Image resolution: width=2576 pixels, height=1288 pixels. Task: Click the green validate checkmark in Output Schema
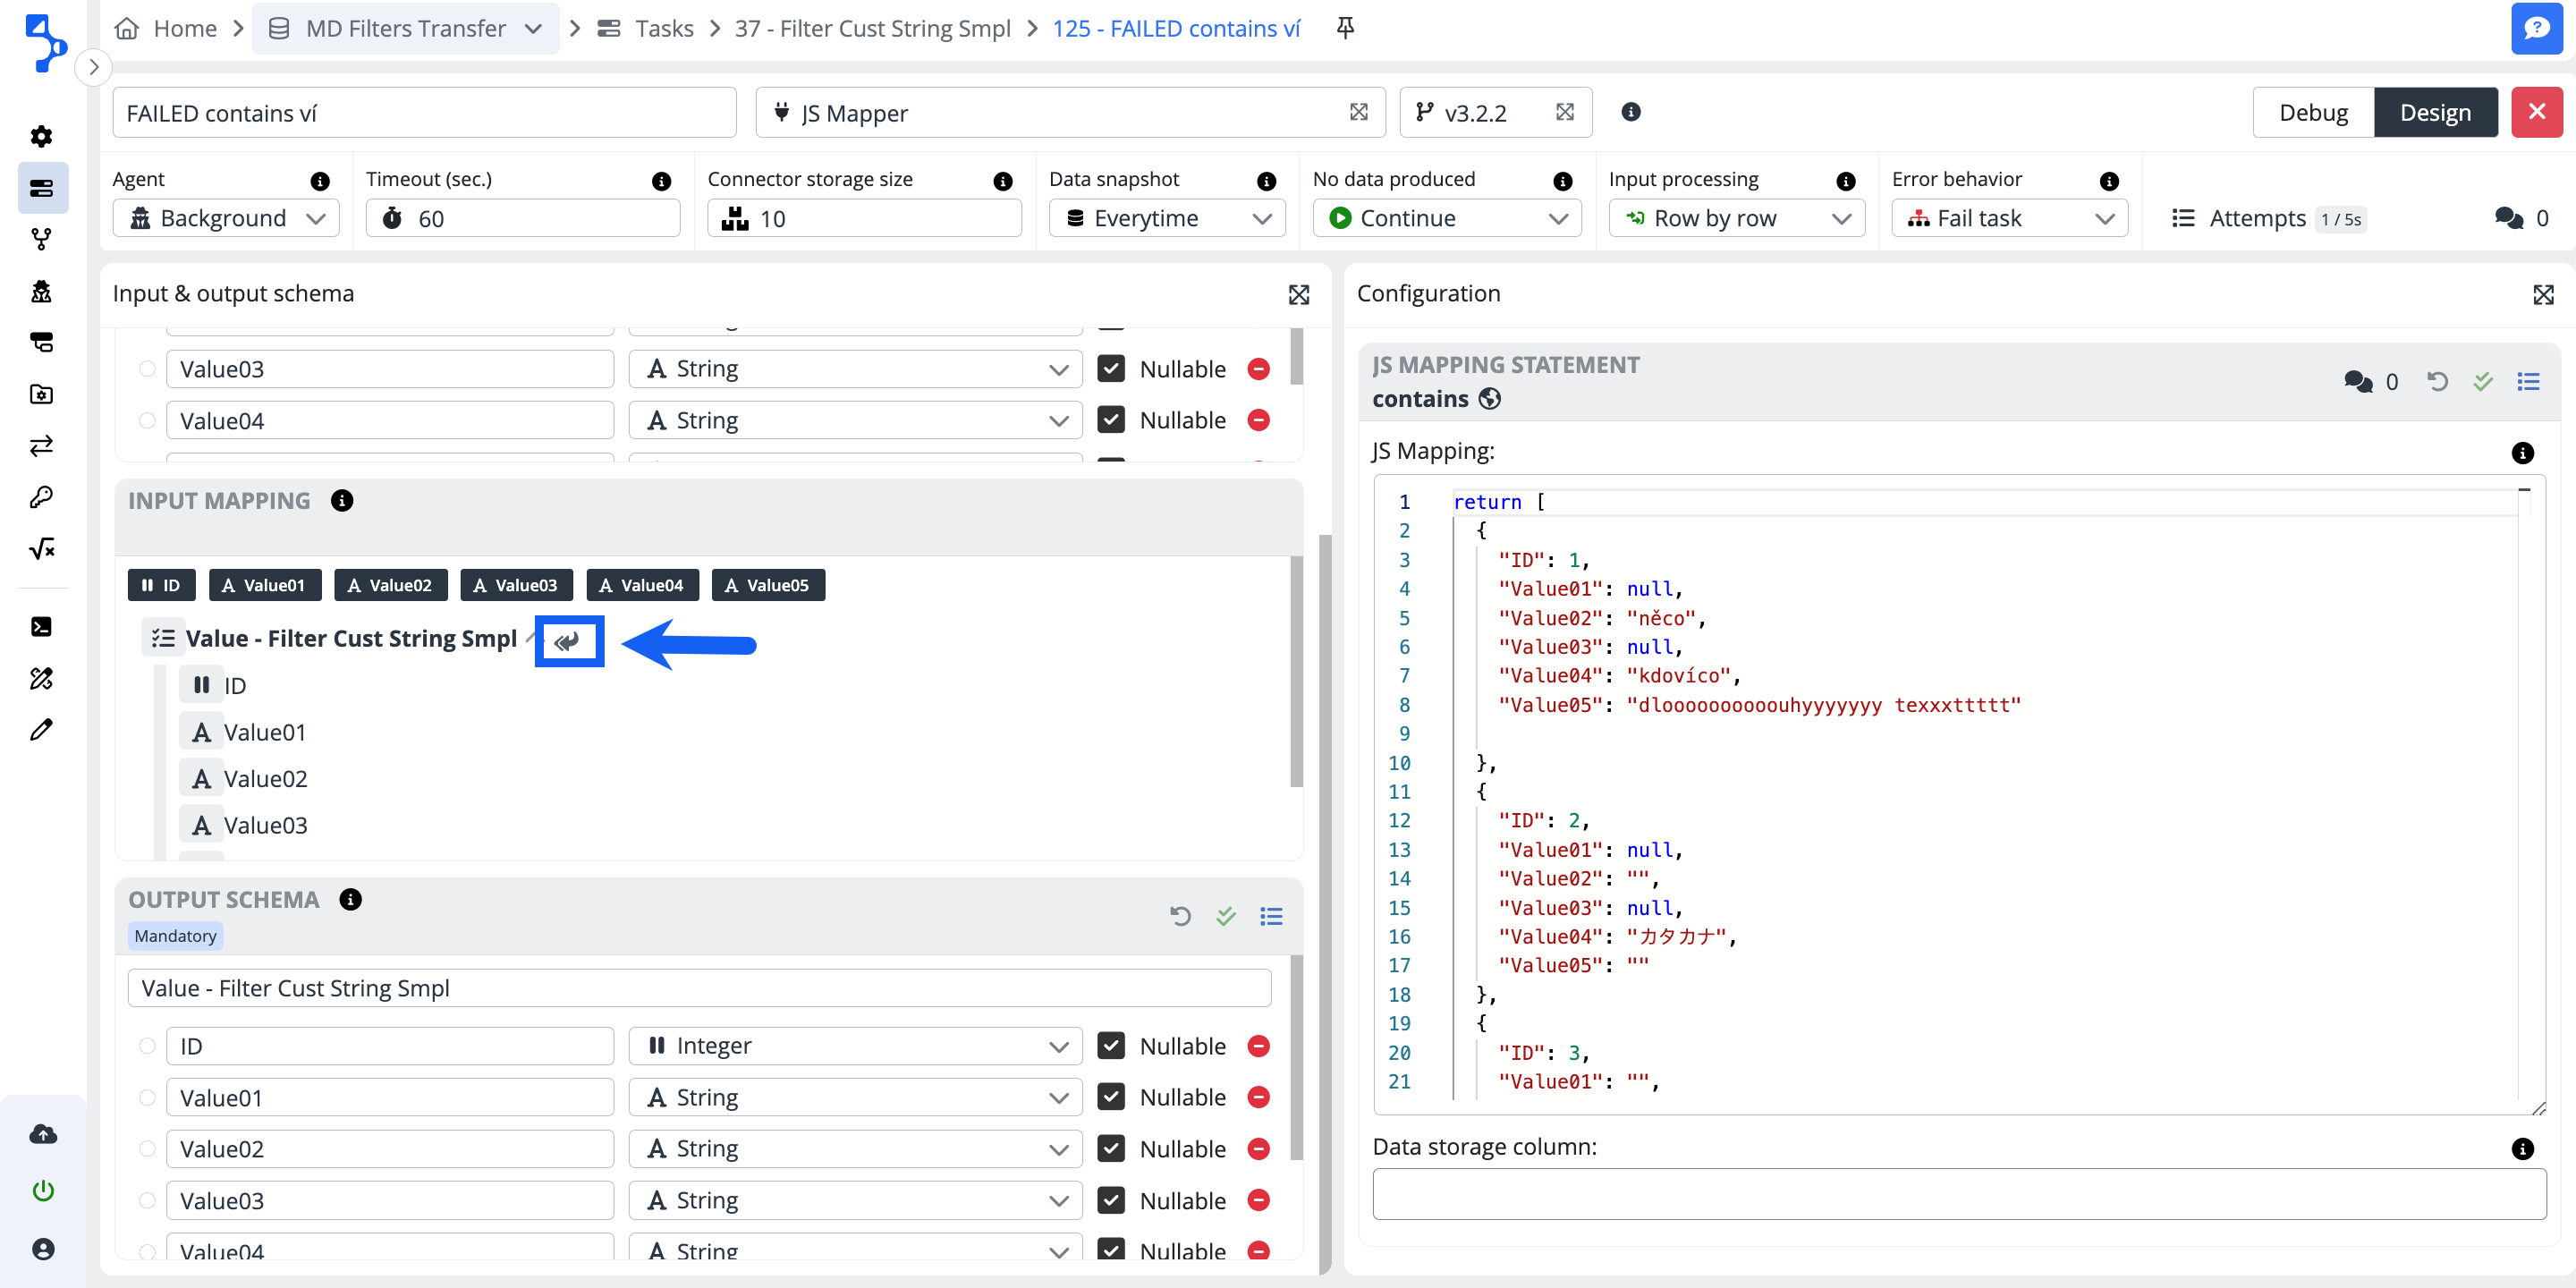click(x=1225, y=916)
